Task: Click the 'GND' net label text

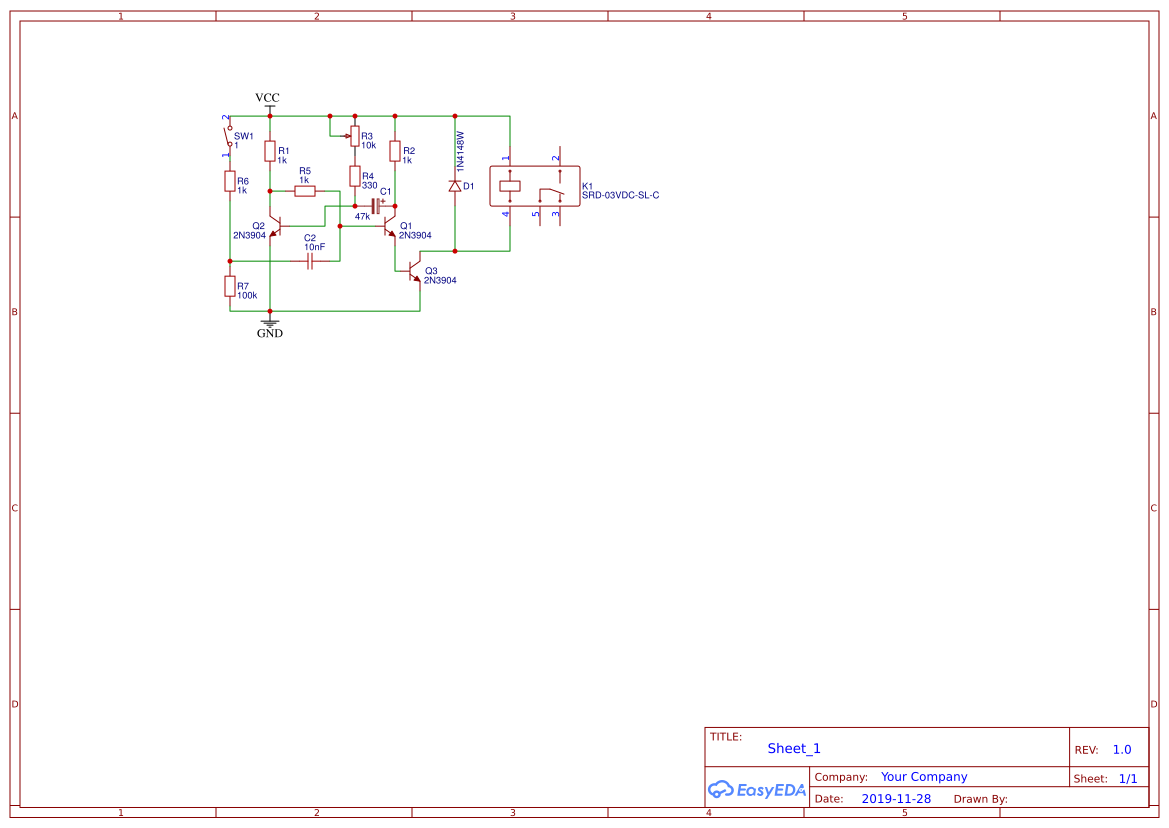Action: tap(270, 333)
